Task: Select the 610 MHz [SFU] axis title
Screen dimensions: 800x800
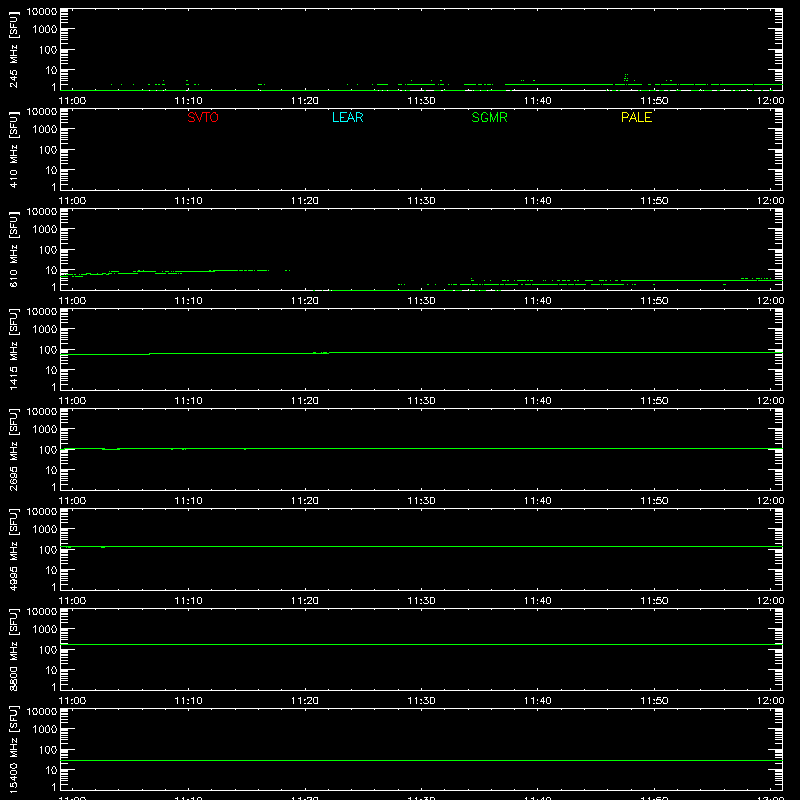Action: pyautogui.click(x=14, y=250)
